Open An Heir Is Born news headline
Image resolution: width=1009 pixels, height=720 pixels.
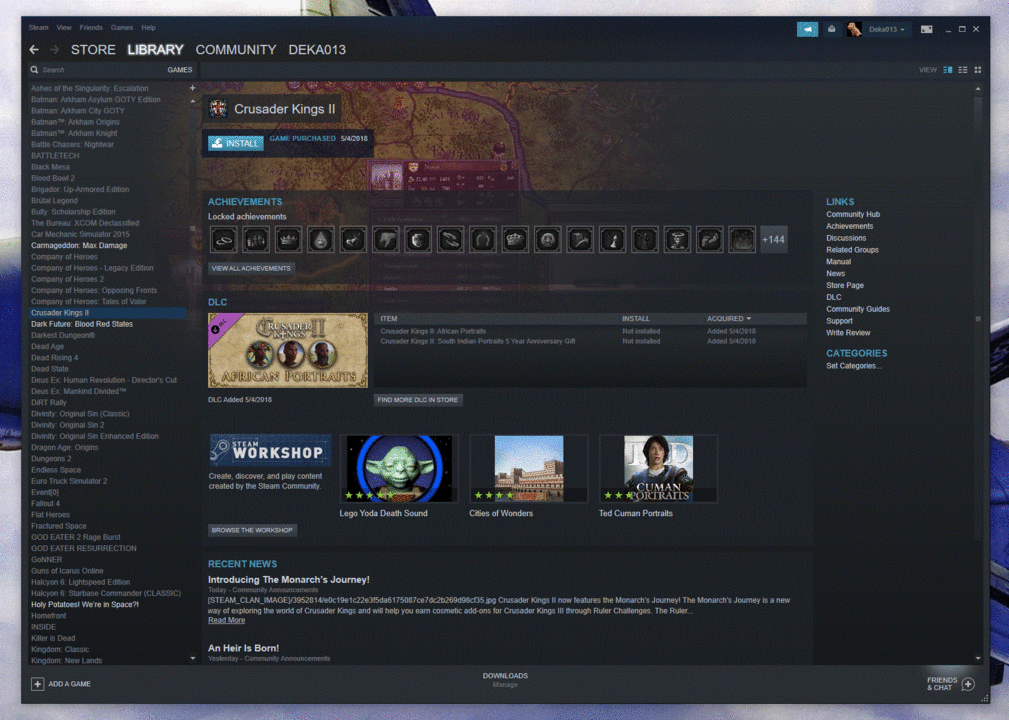pyautogui.click(x=243, y=648)
